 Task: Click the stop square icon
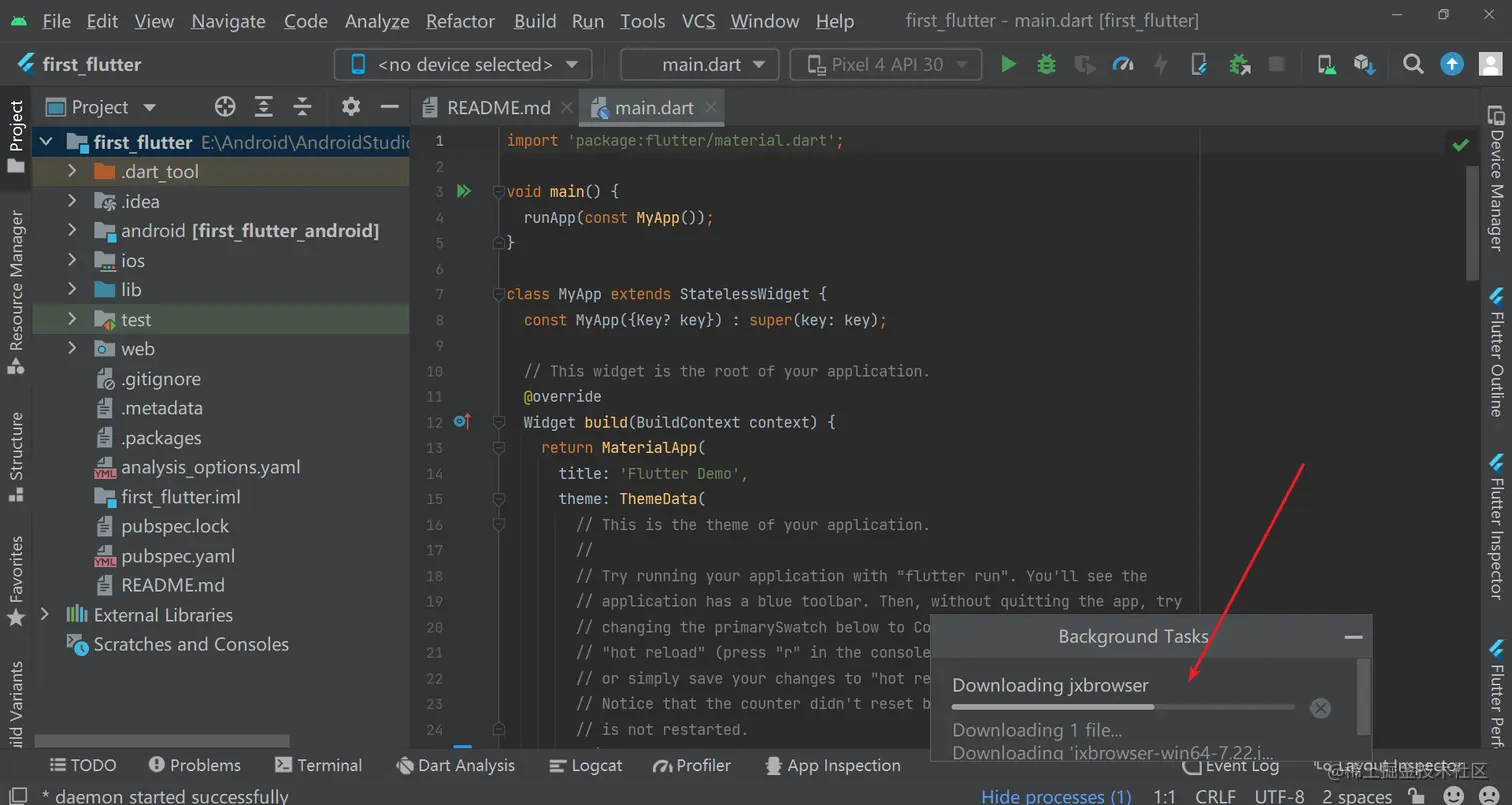(1276, 64)
